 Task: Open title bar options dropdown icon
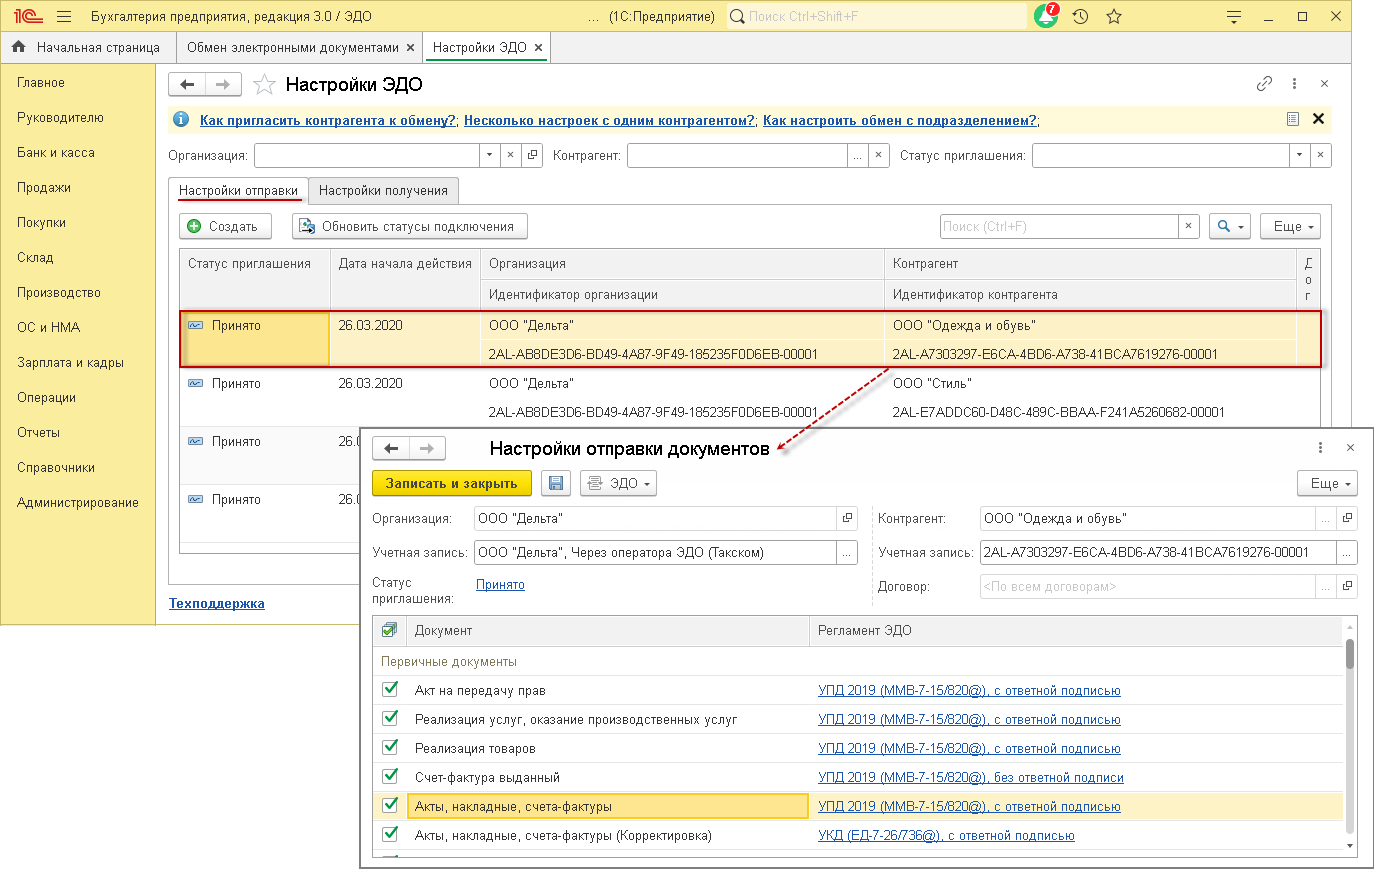coord(1234,17)
